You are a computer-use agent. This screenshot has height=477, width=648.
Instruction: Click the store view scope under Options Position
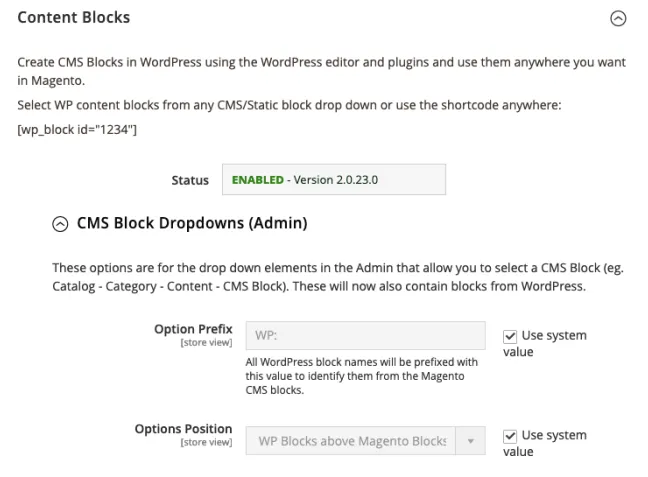click(206, 443)
